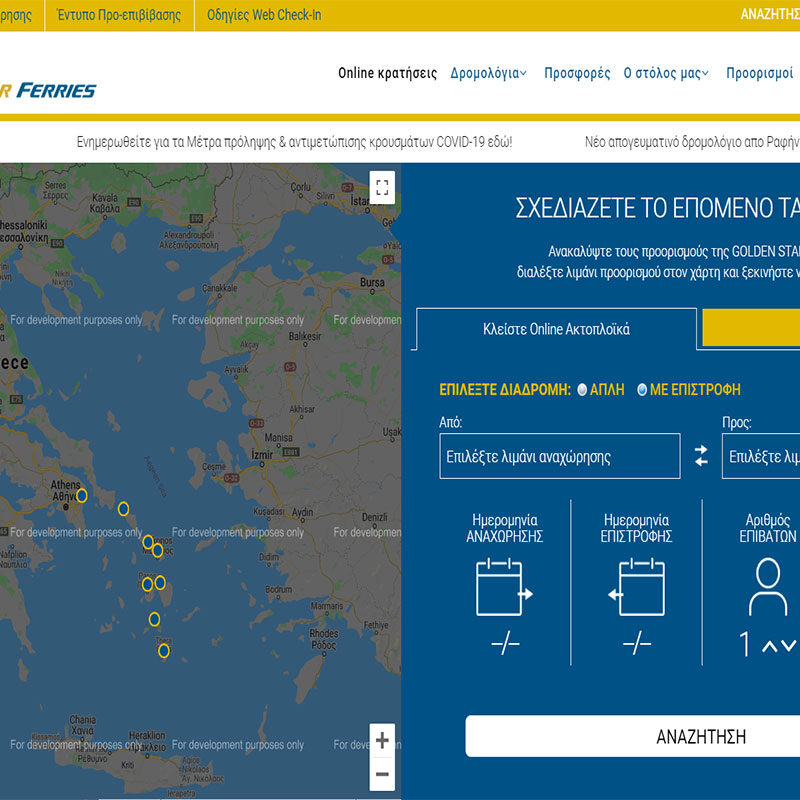
Task: Open the departure date calendar icon
Action: [504, 587]
